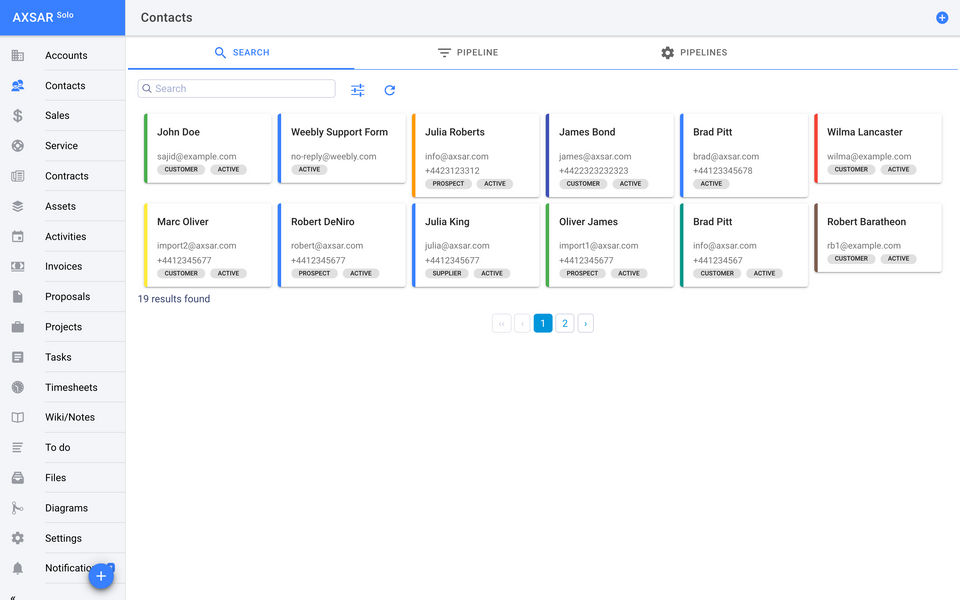Go to next page arrow in pagination
Viewport: 960px width, 600px height.
click(586, 323)
